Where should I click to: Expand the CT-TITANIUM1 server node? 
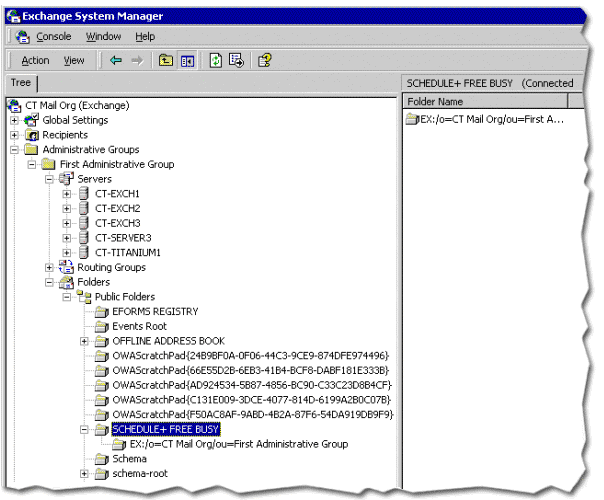click(x=67, y=253)
